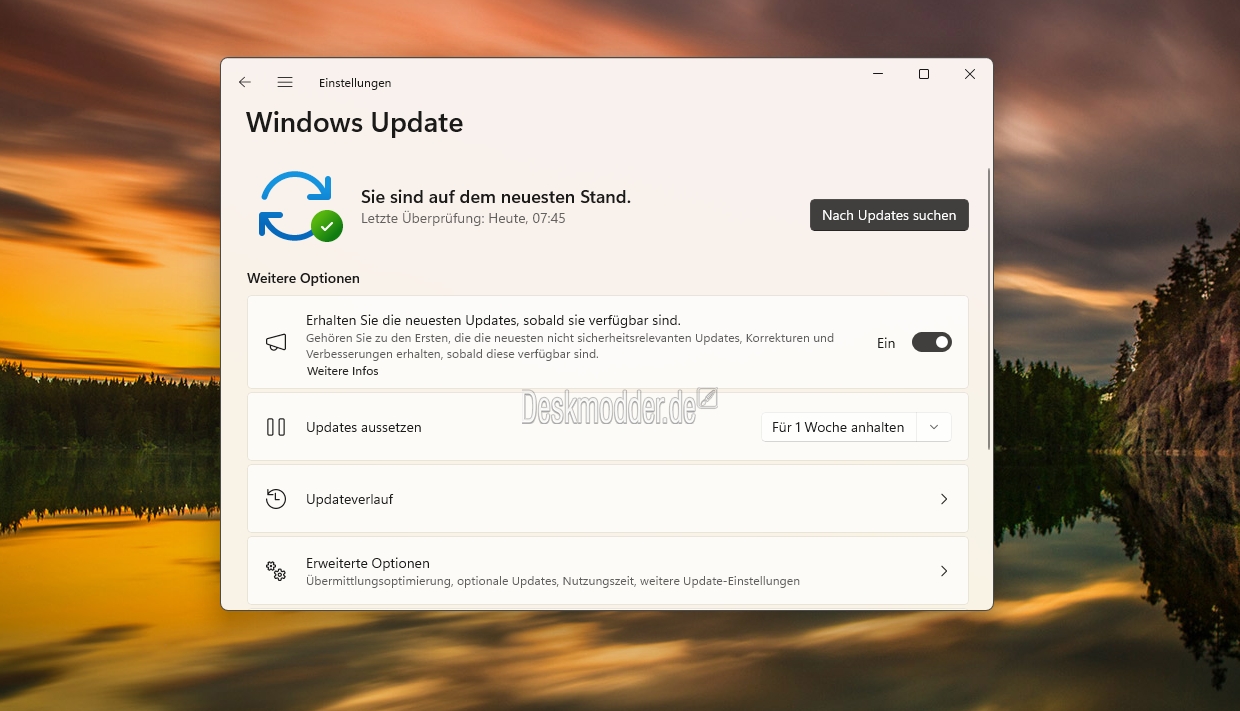Go back using the arrow icon
Screen dimensions: 1240x711
[245, 82]
